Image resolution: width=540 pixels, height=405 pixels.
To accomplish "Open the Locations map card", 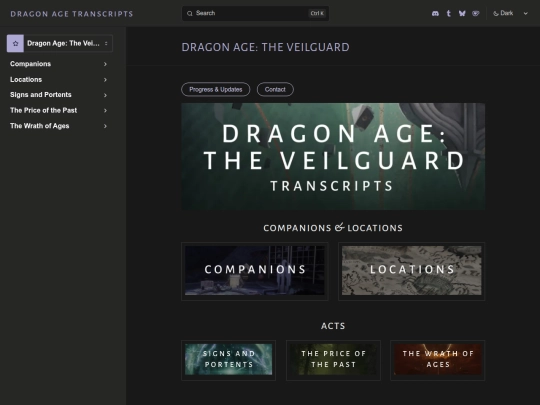I will tap(412, 271).
